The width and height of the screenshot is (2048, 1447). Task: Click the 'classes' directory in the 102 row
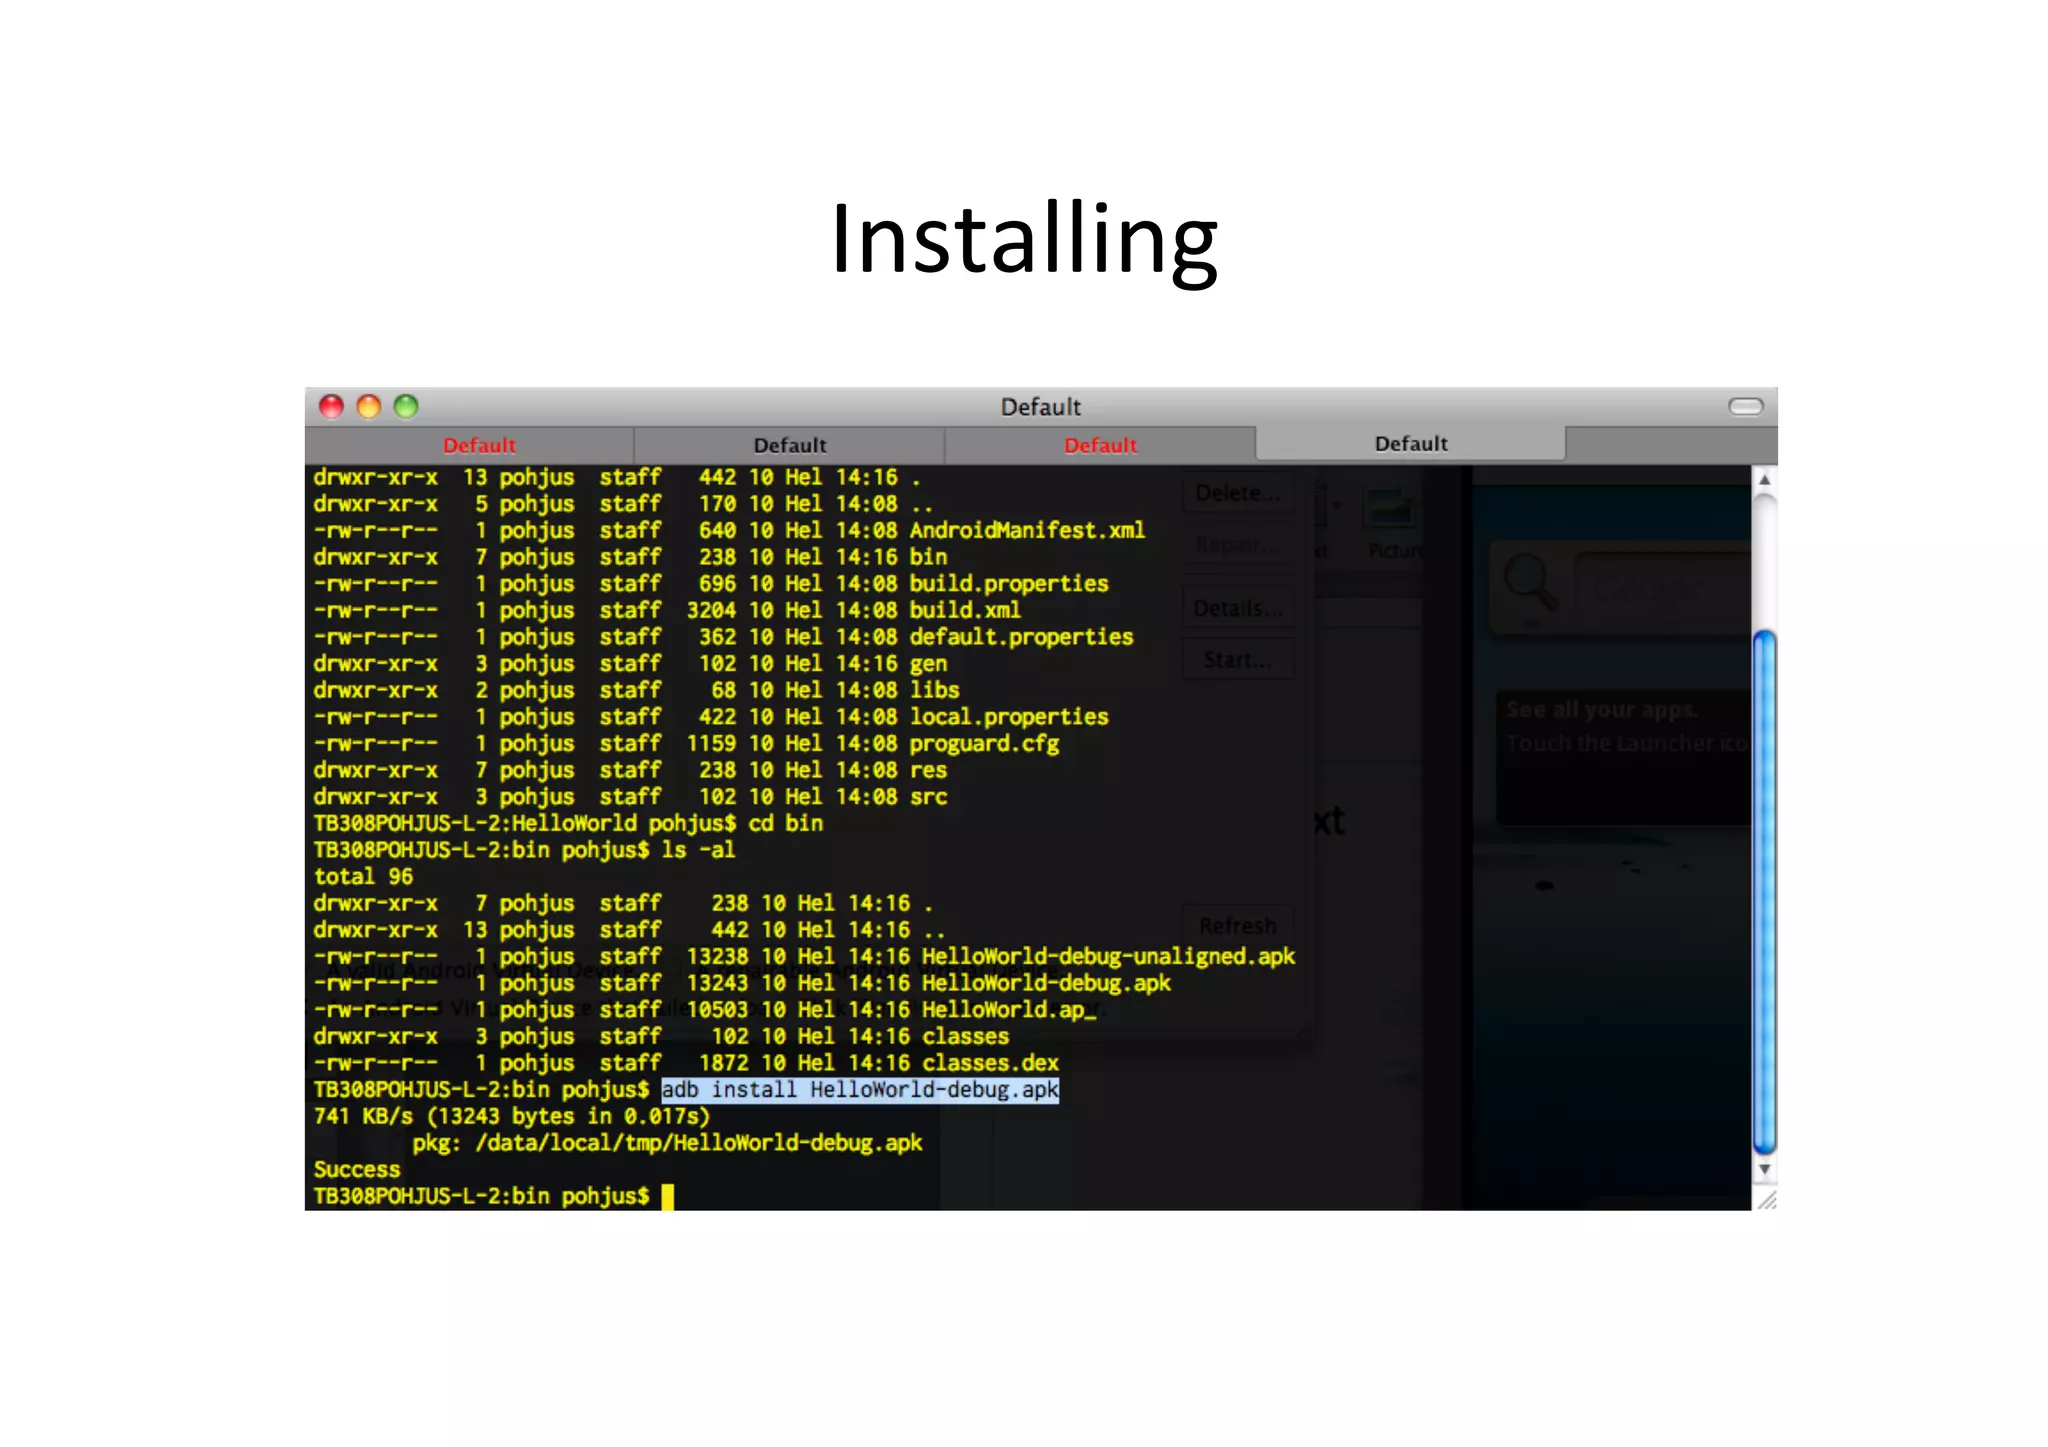point(965,1036)
